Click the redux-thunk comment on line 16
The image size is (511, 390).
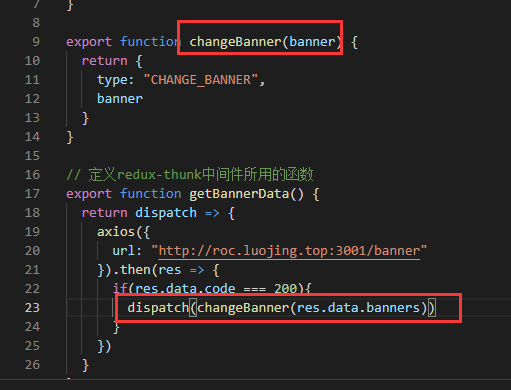pos(190,175)
